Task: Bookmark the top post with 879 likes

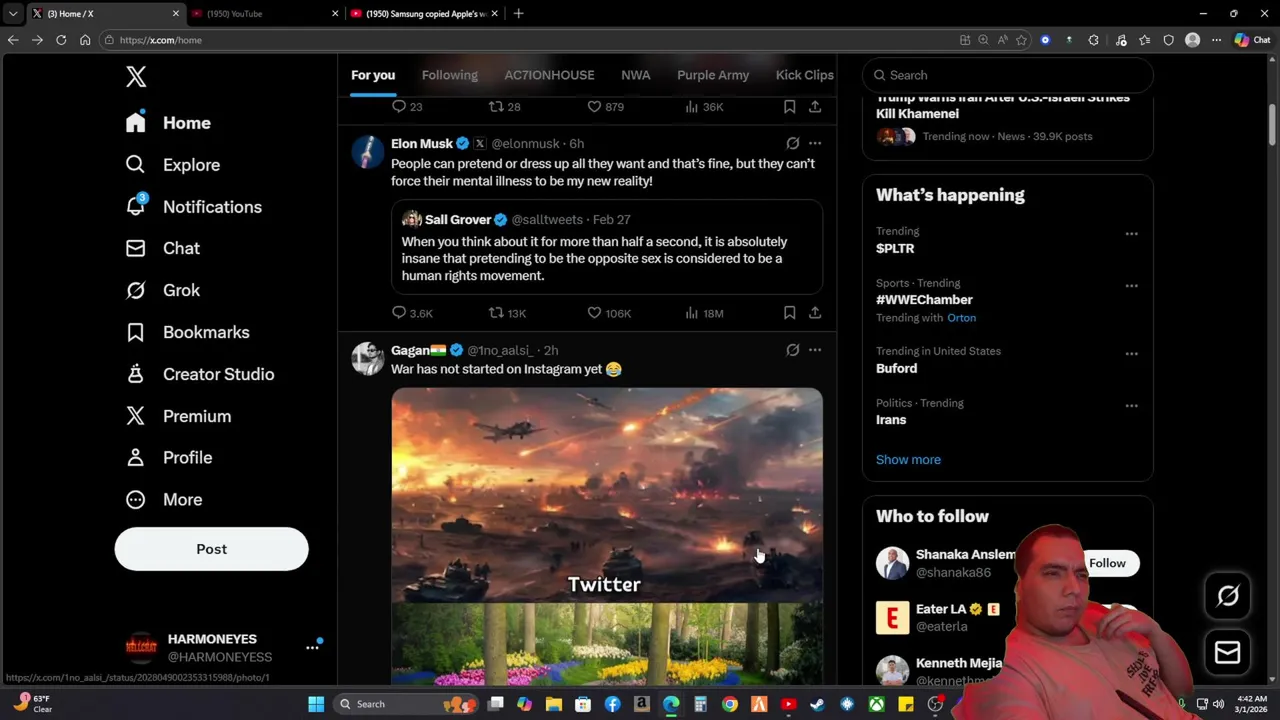Action: click(x=789, y=107)
